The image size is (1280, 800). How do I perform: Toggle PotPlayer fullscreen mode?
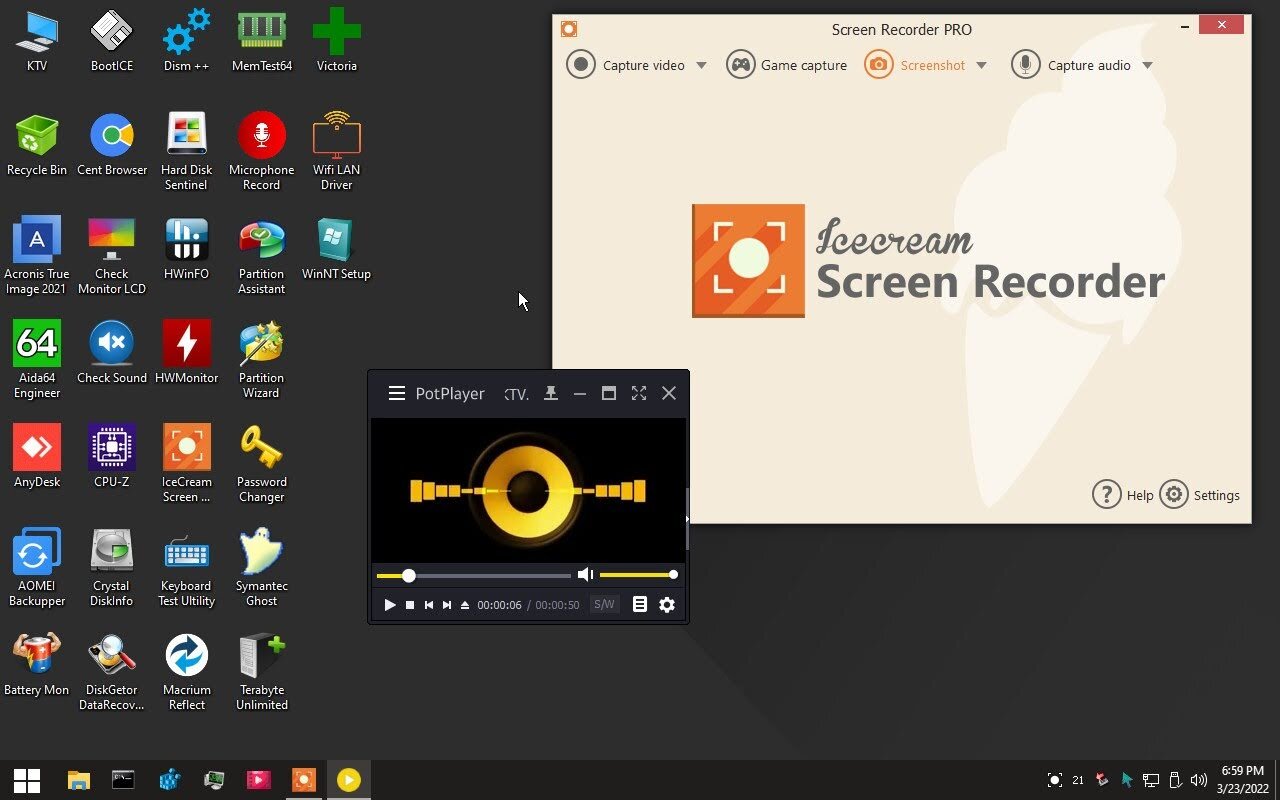click(639, 394)
